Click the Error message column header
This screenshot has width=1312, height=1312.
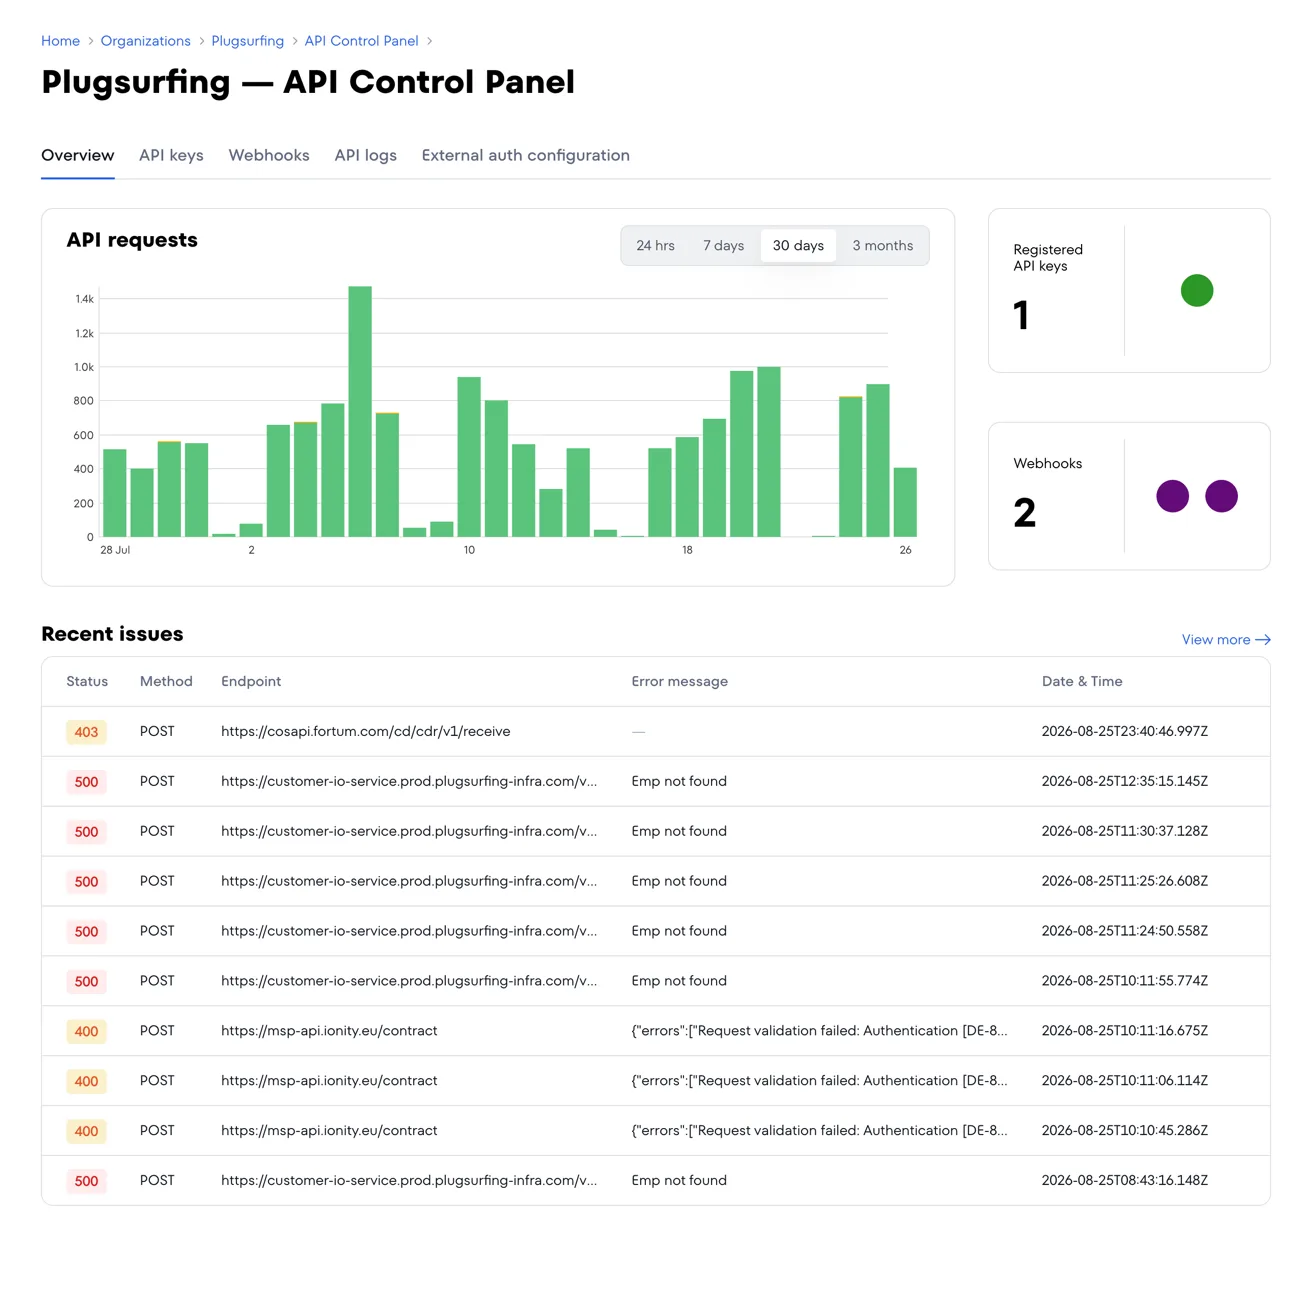[679, 682]
